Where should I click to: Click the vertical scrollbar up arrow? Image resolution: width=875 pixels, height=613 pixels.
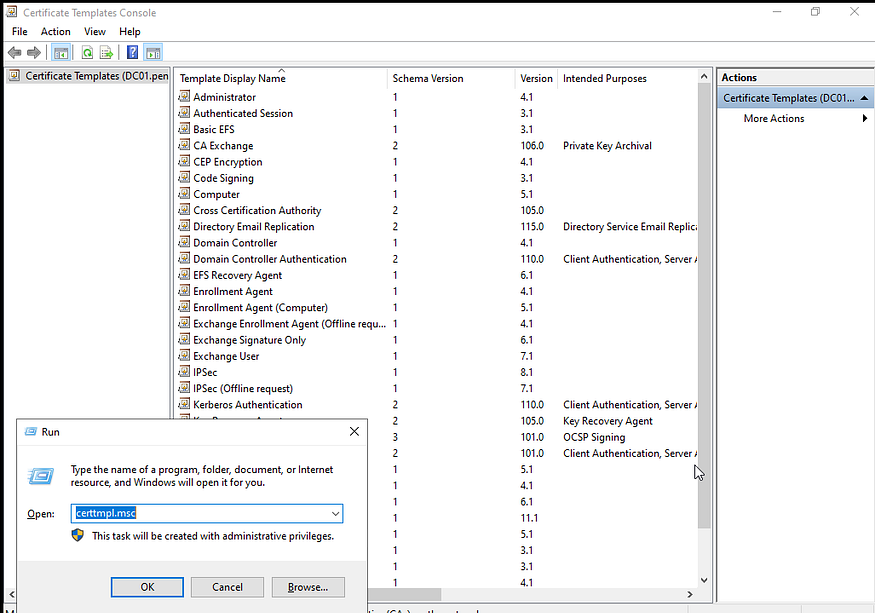(x=704, y=76)
